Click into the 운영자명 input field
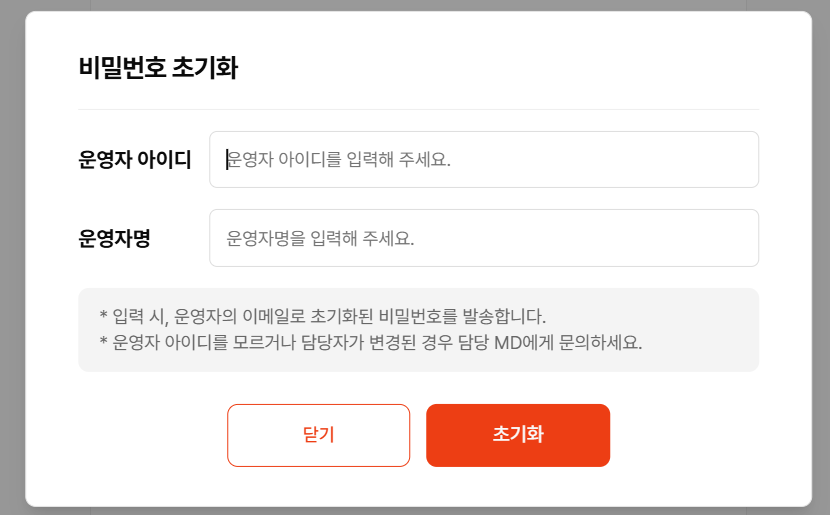 [x=483, y=238]
